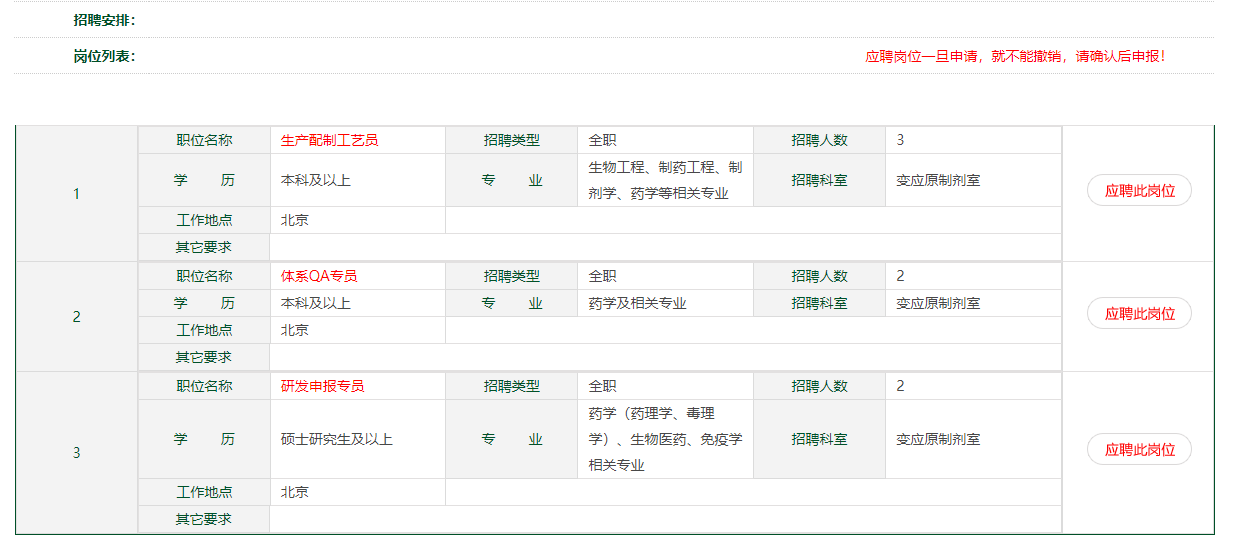Click 北京 work location for 体系QA专员

tap(295, 330)
